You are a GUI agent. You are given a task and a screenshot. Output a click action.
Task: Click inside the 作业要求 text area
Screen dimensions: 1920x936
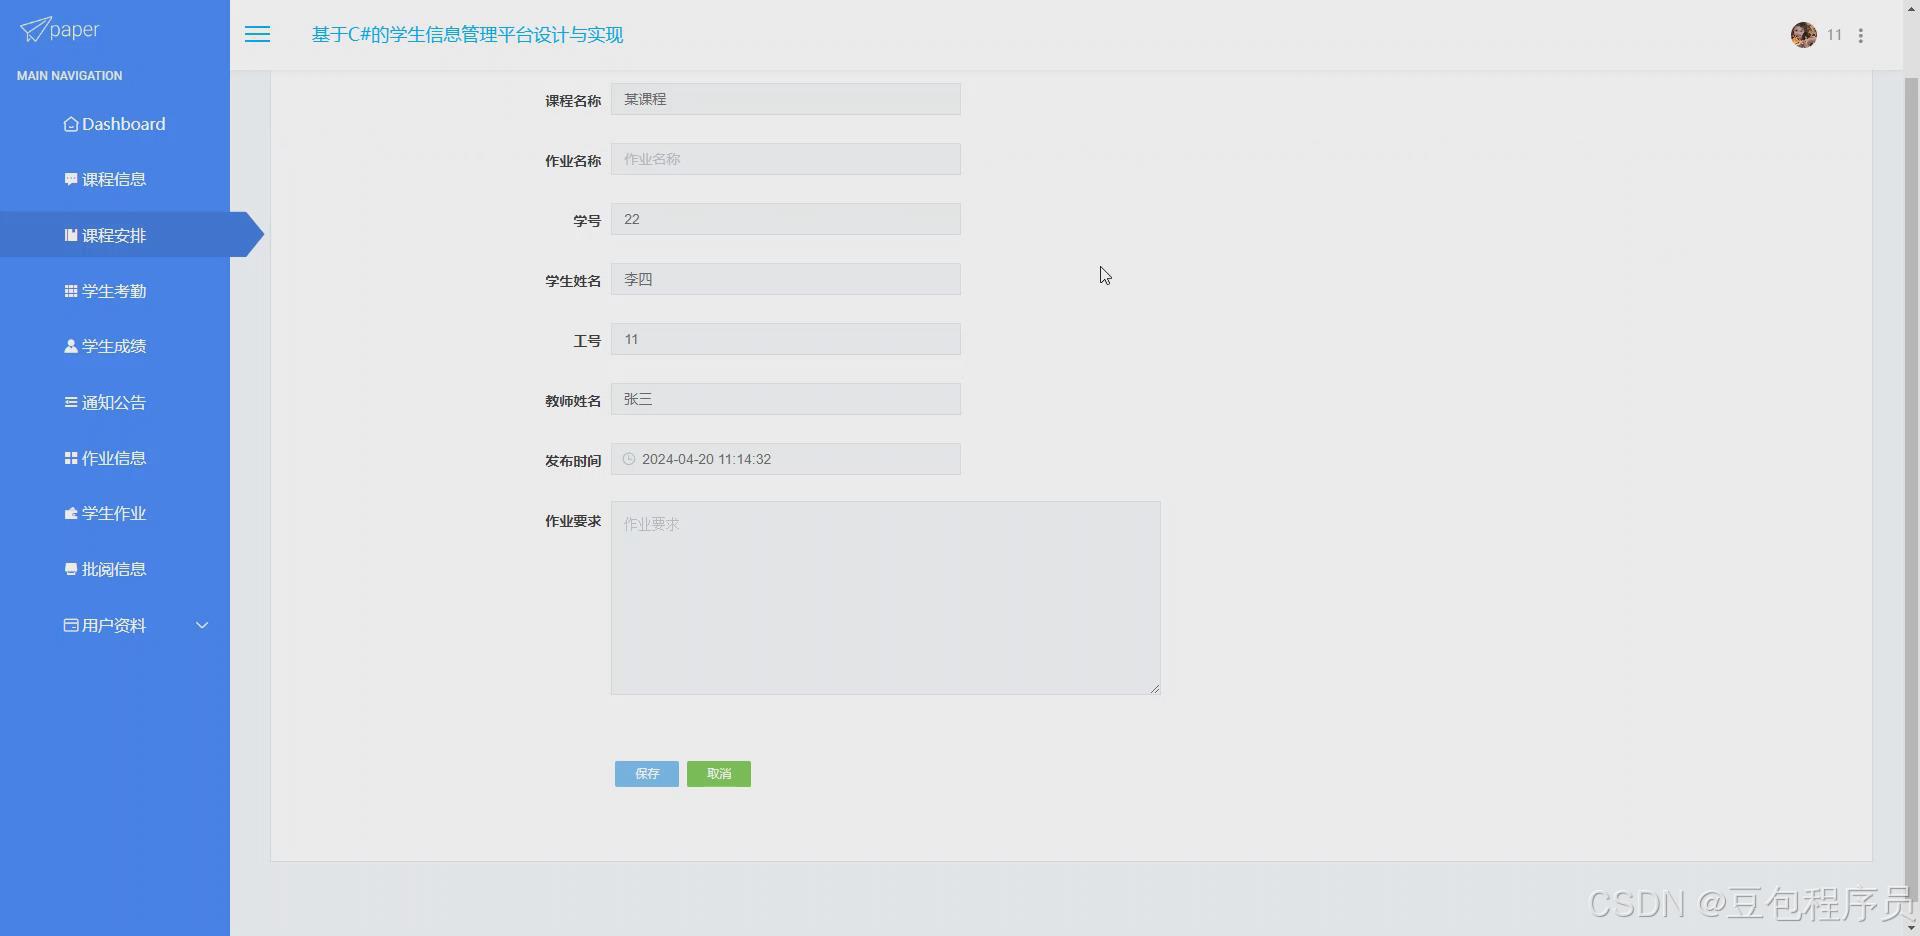(885, 597)
